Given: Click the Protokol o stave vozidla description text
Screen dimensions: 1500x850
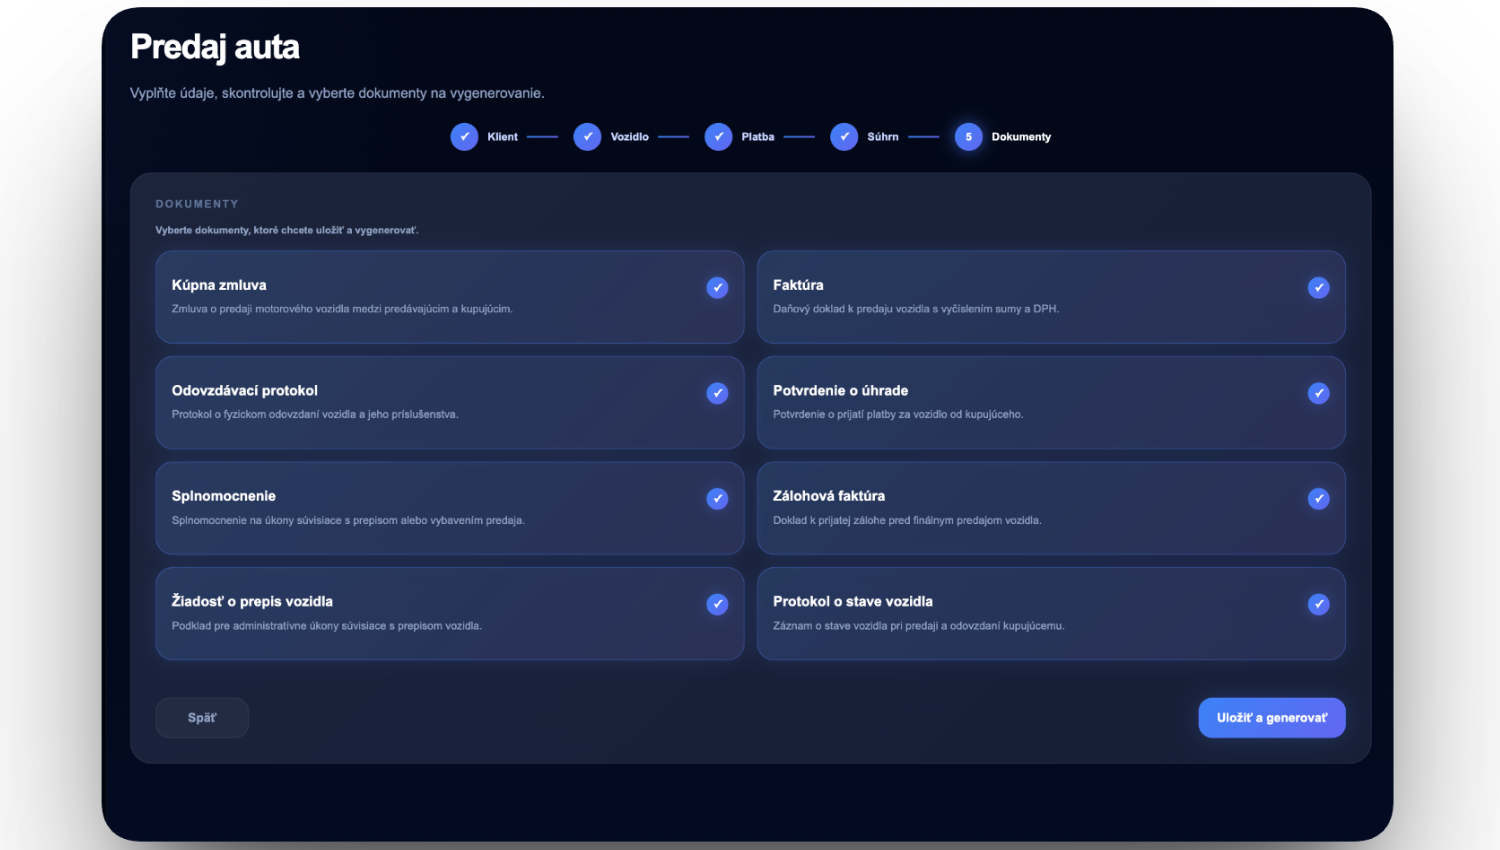Looking at the screenshot, I should (918, 626).
